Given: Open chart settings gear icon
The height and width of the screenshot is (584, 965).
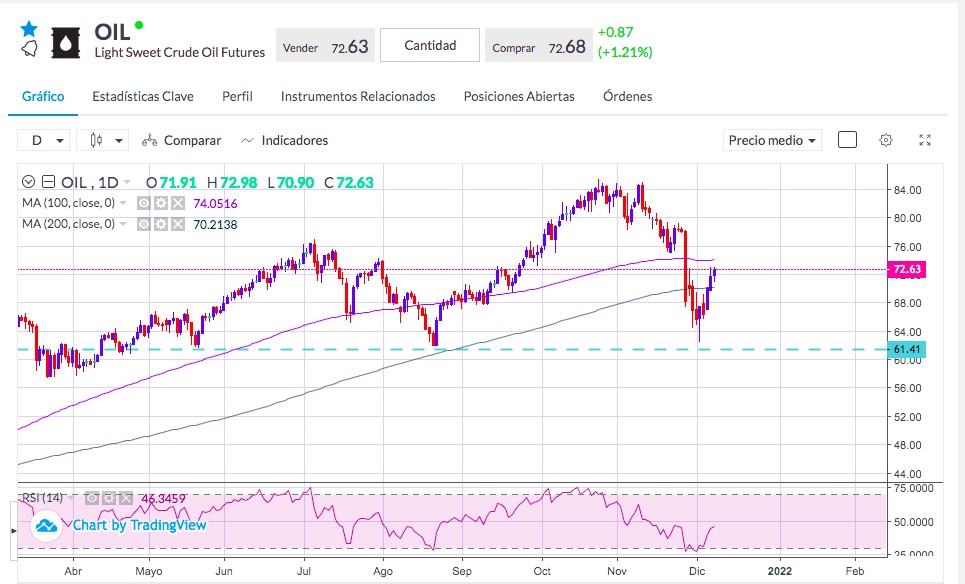Looking at the screenshot, I should (x=886, y=140).
